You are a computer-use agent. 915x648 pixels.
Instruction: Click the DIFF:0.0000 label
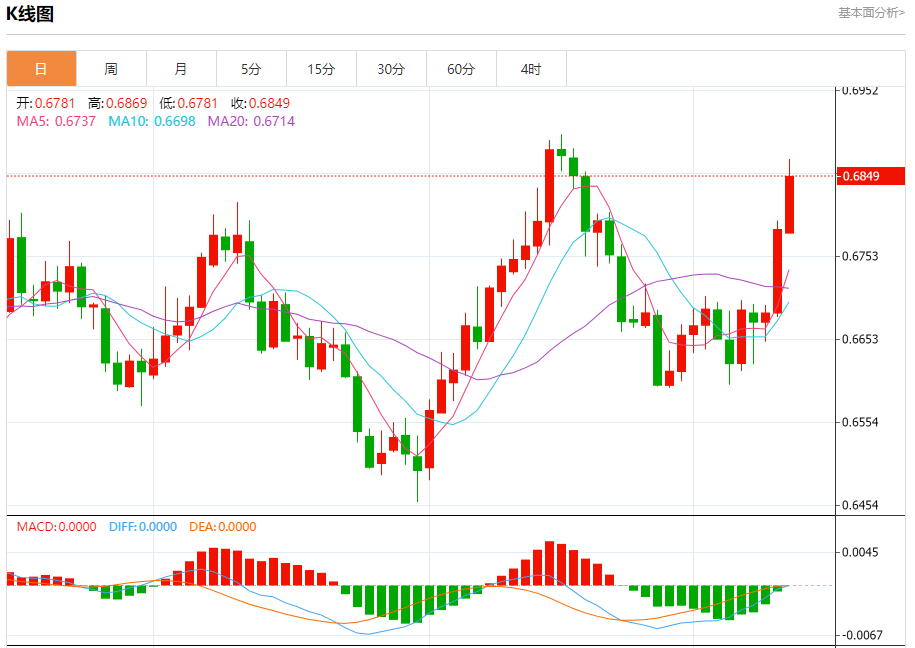(x=143, y=527)
